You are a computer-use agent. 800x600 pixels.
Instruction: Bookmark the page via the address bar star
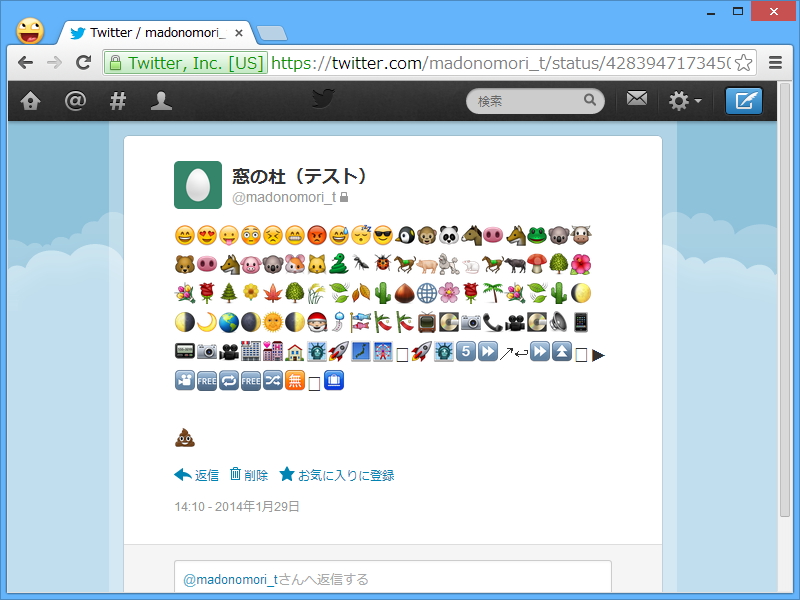pos(741,62)
